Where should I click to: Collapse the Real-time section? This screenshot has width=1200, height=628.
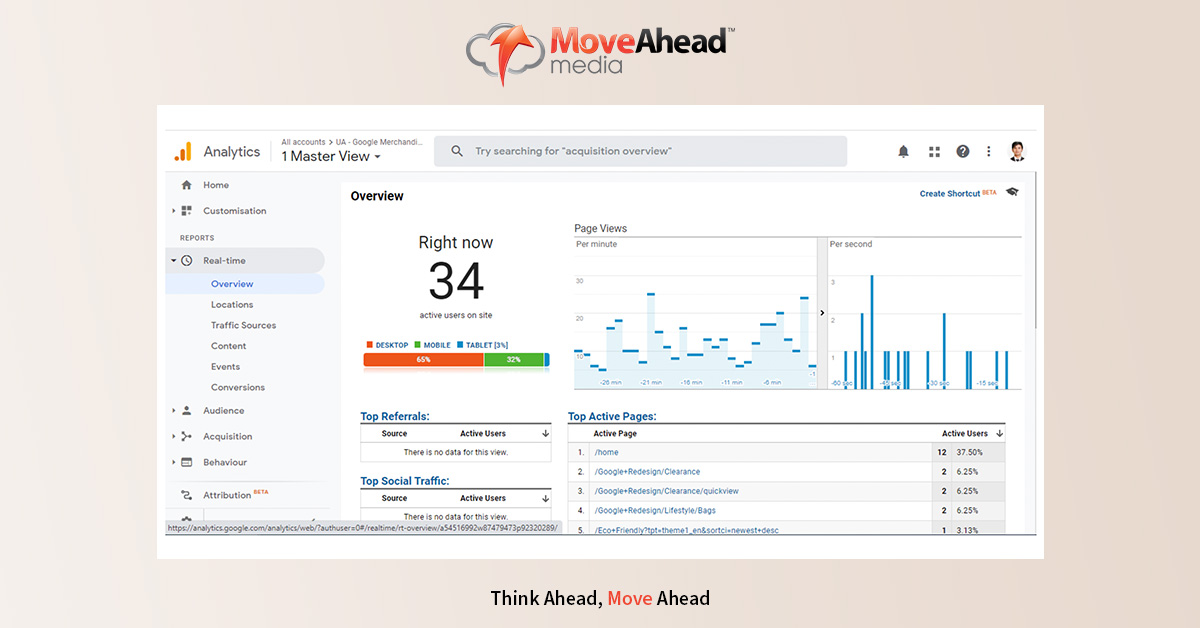coord(173,260)
